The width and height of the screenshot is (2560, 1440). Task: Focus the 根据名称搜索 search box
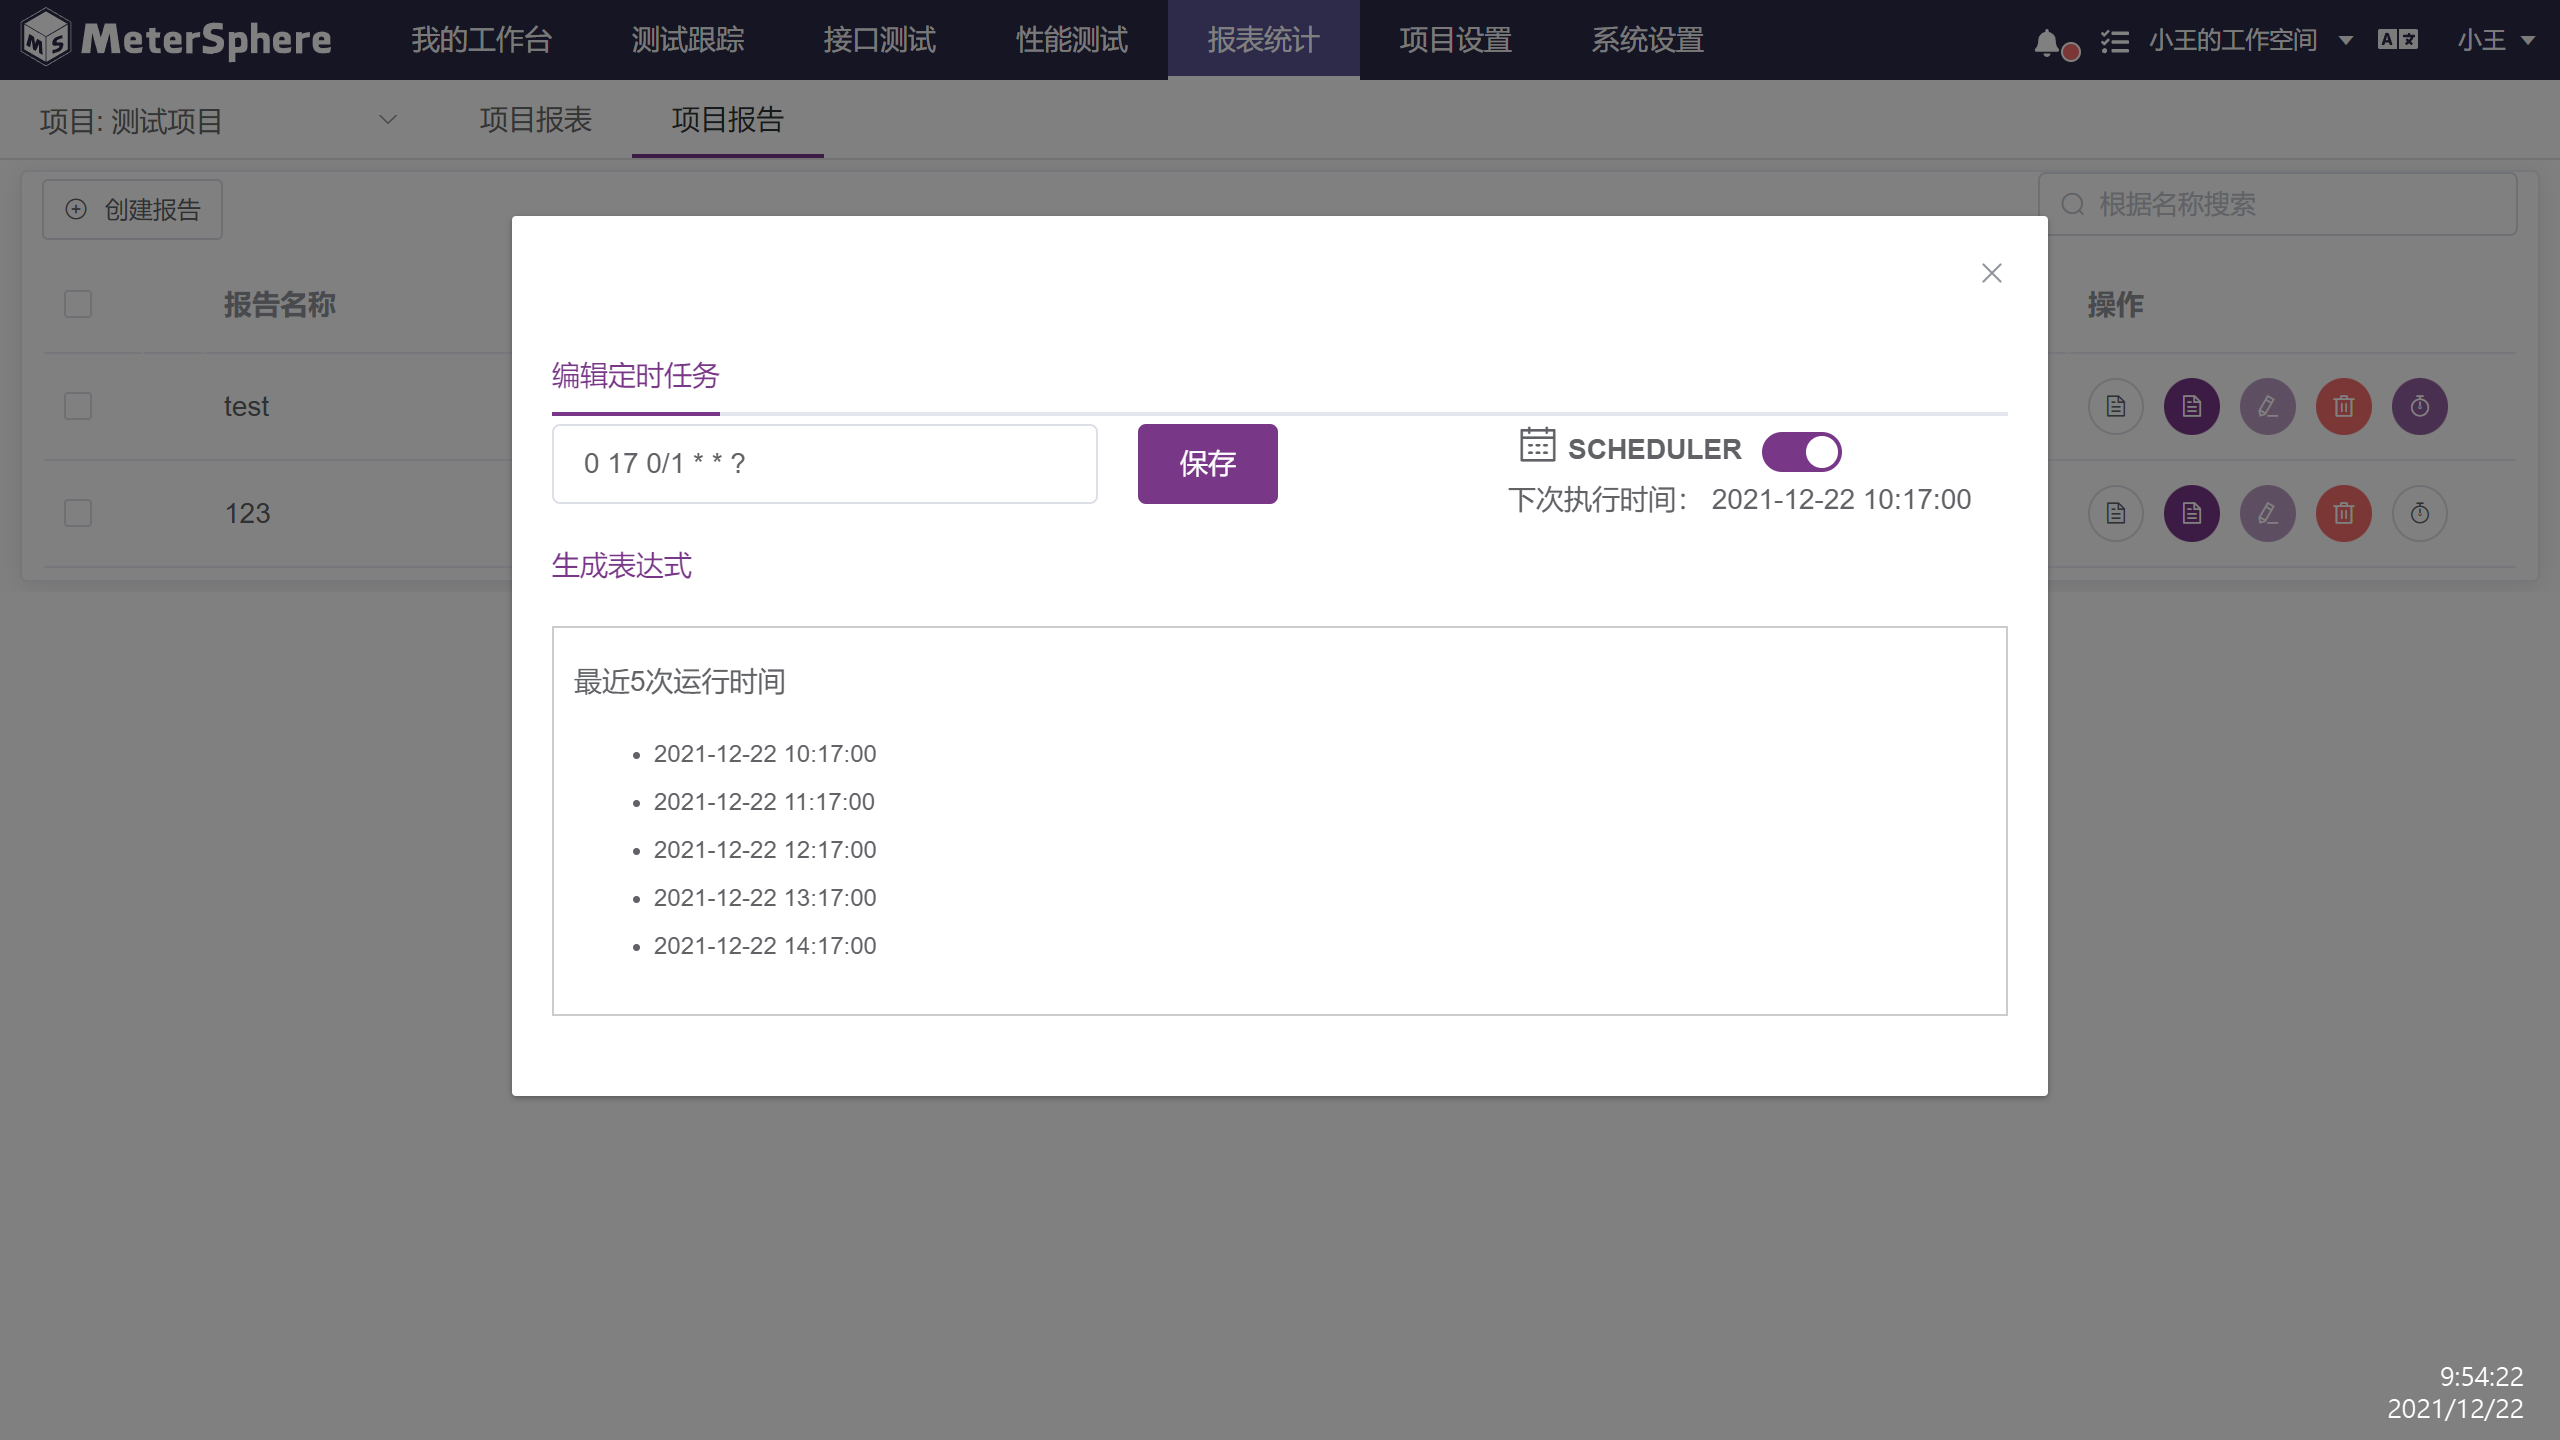point(2278,205)
